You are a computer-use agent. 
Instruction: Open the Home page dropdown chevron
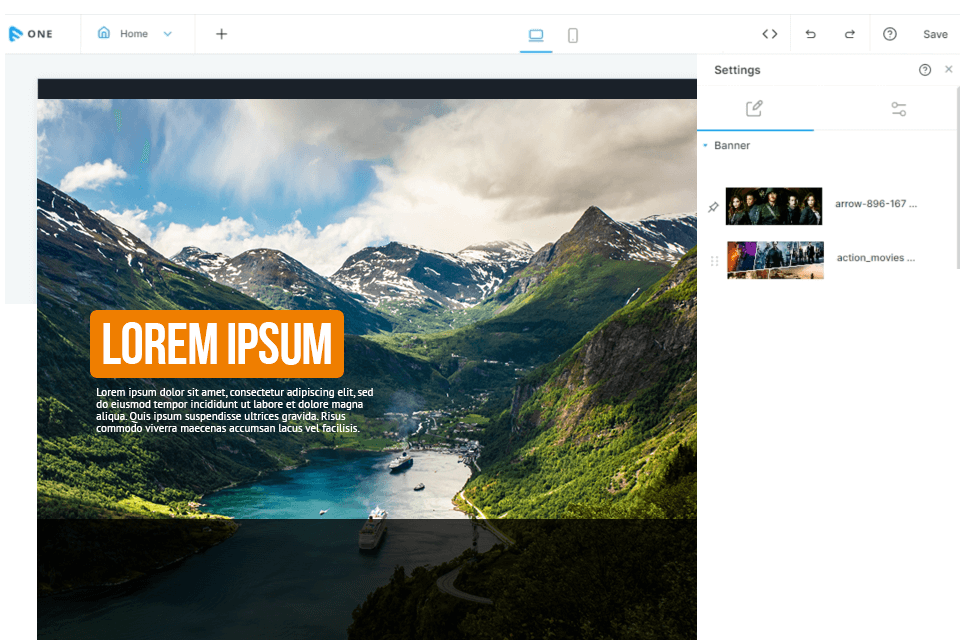click(x=168, y=34)
